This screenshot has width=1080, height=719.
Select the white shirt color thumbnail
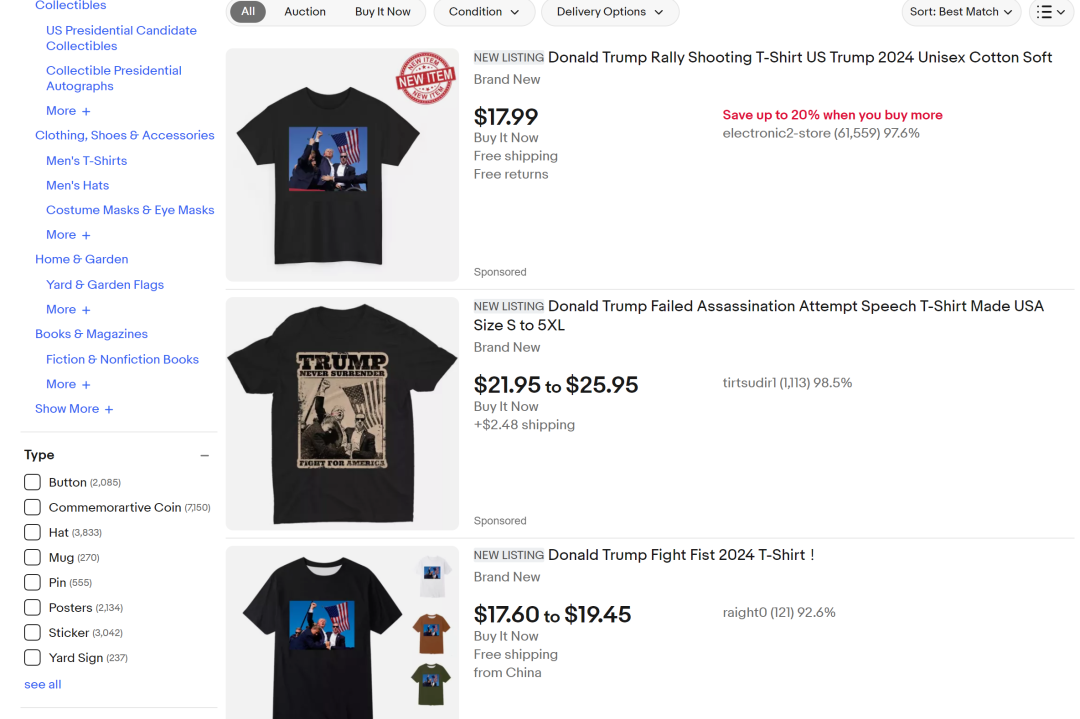(432, 575)
